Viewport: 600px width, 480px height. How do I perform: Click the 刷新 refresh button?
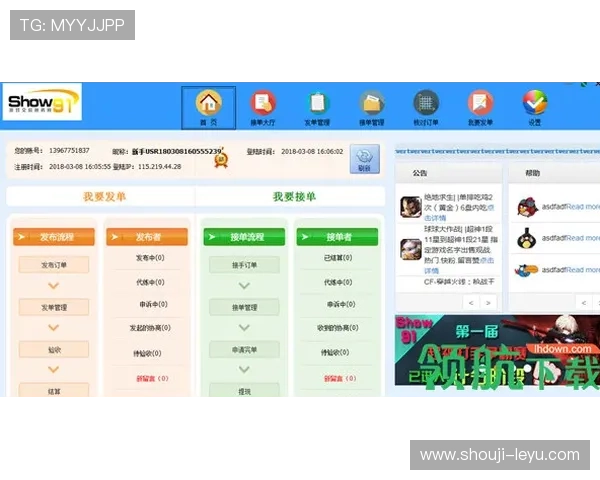365,159
